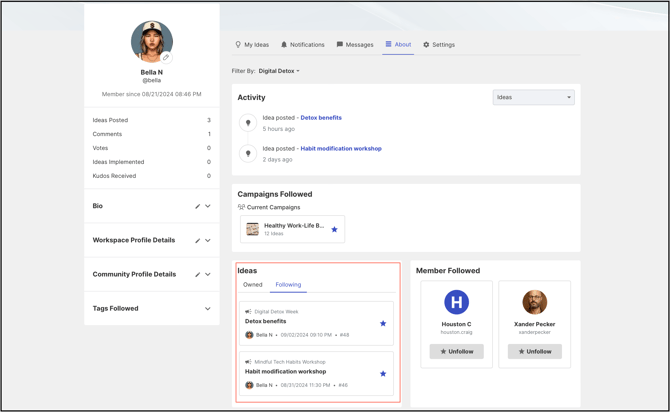670x412 pixels.
Task: Click the Mindful Tech Habits Workshop label
Action: tap(290, 362)
